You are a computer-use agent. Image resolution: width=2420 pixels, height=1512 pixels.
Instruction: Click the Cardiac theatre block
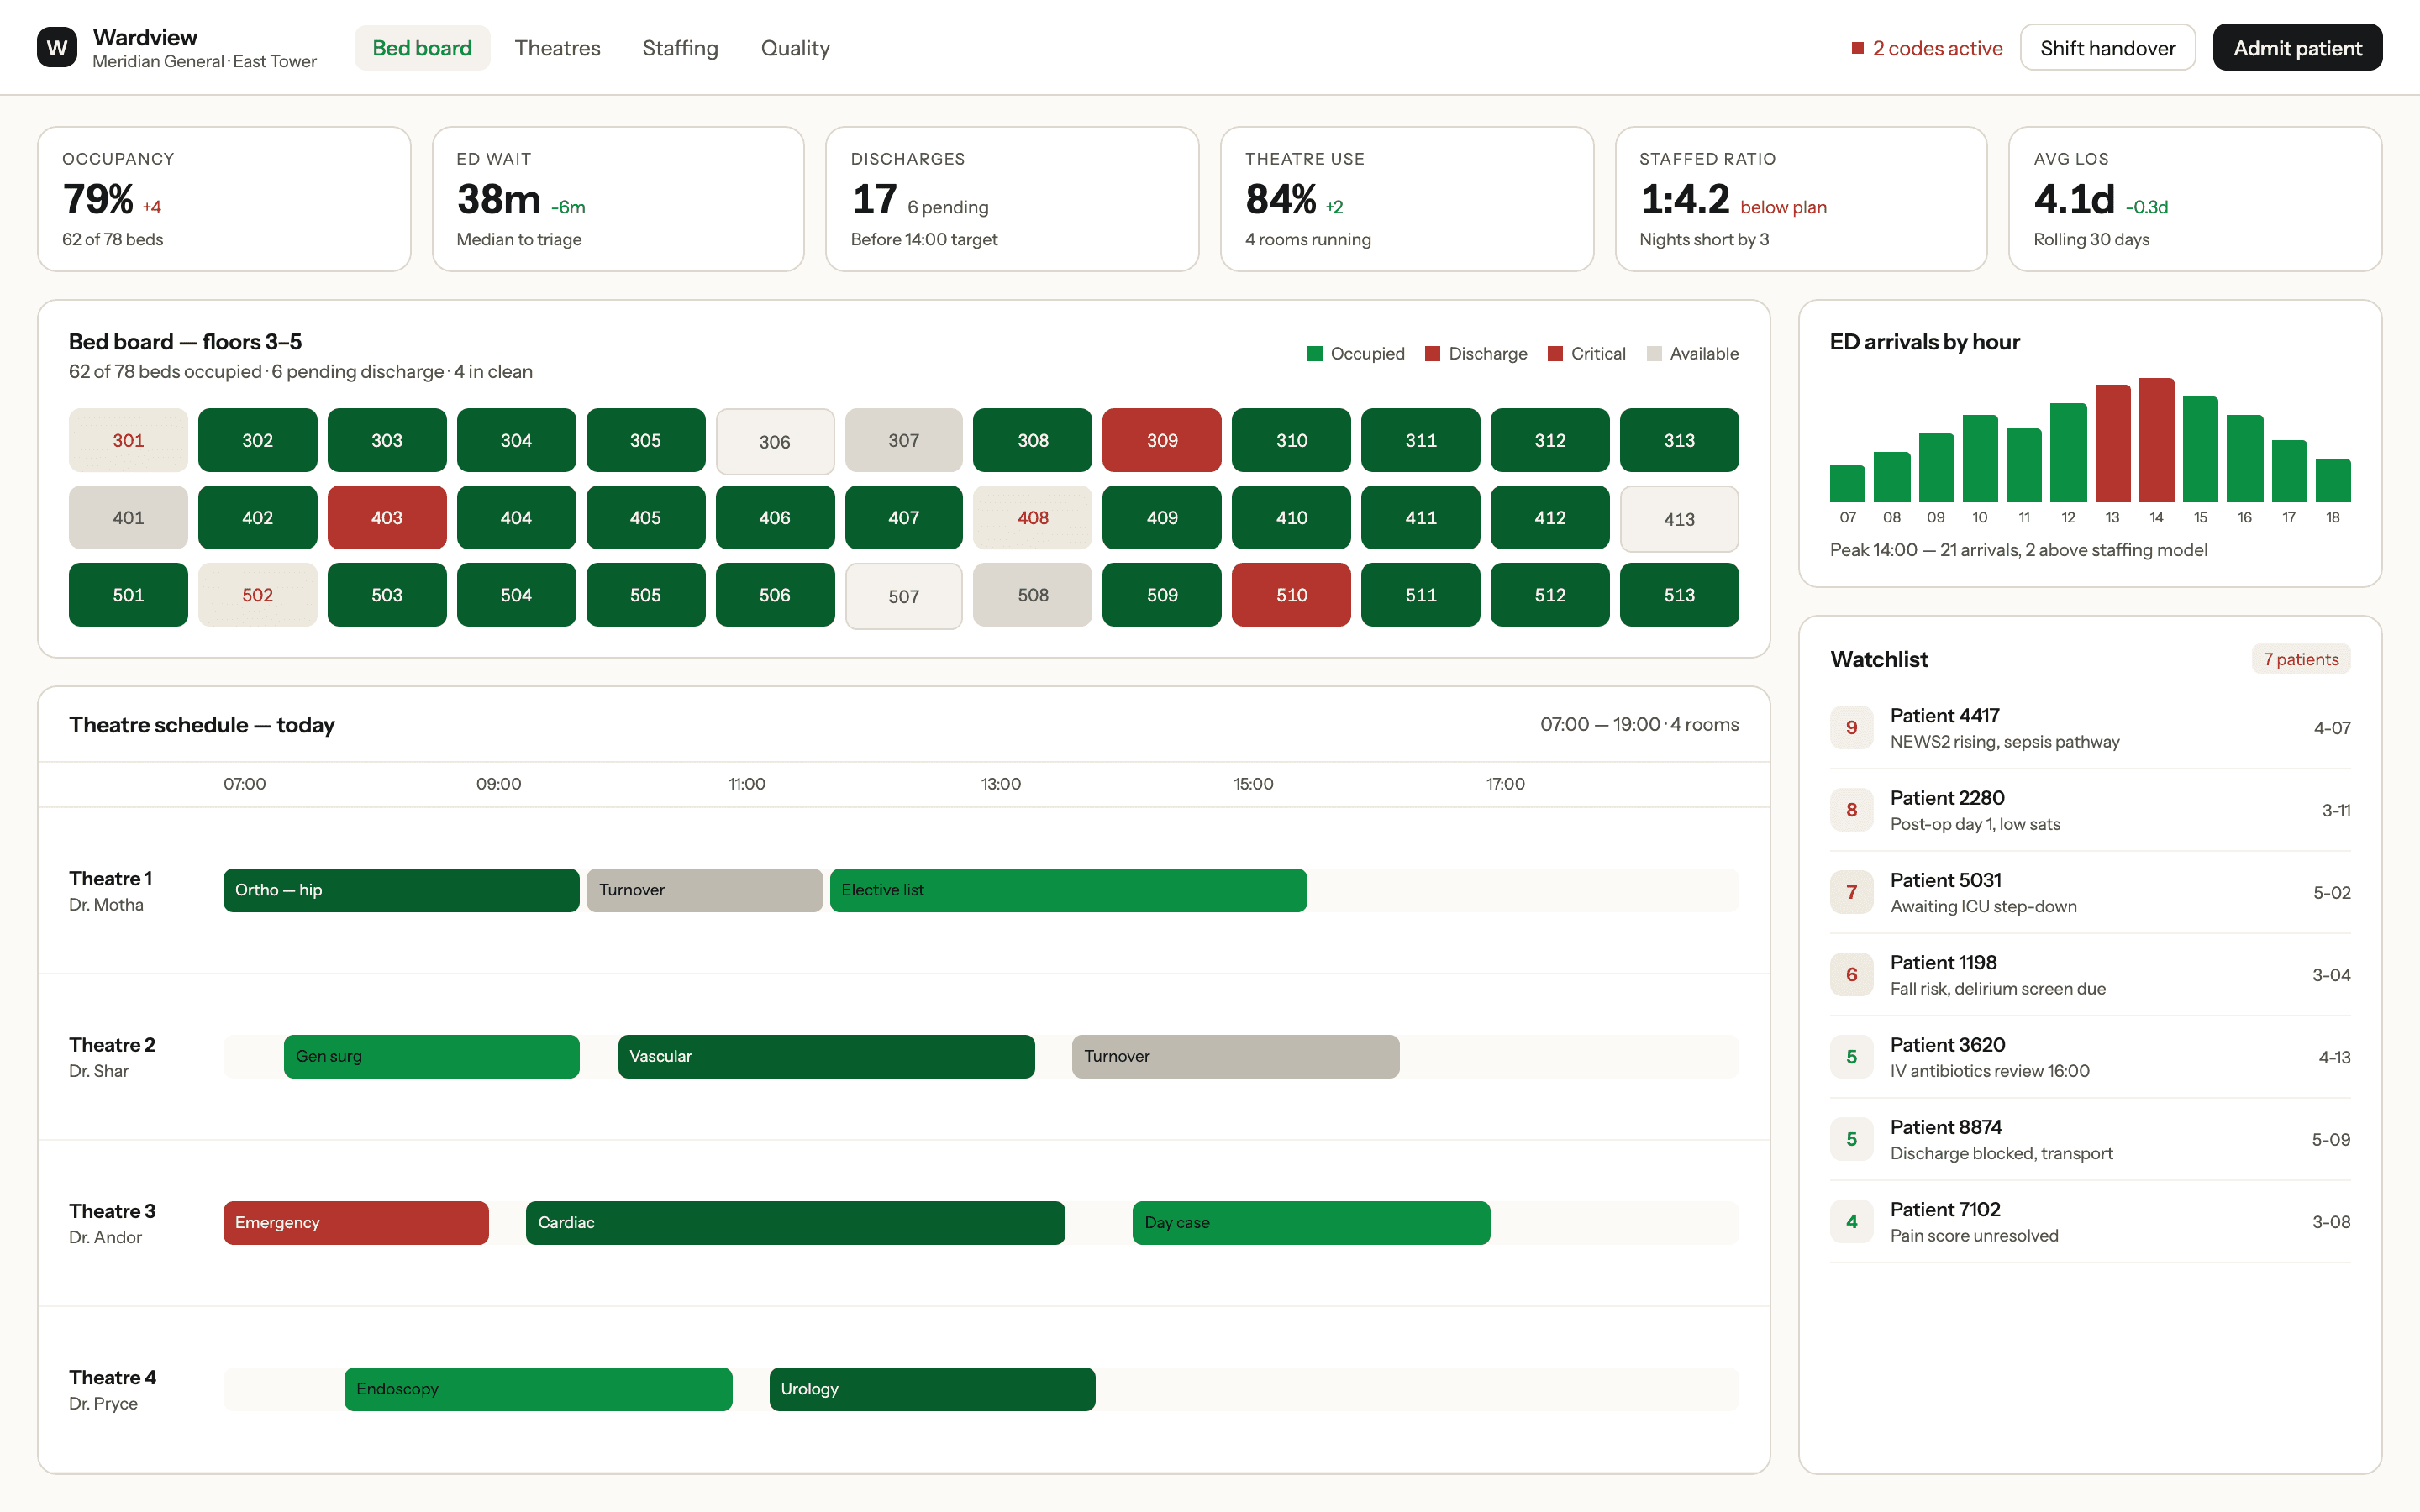(x=795, y=1223)
